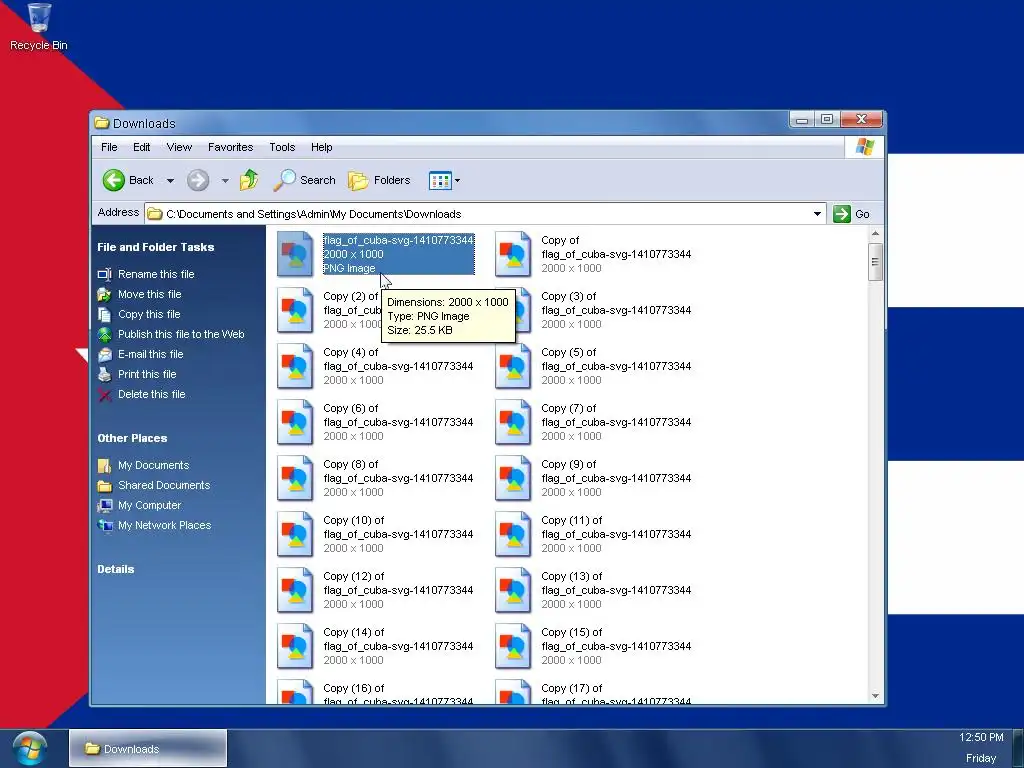Toggle the Folders pane
This screenshot has width=1024, height=768.
[379, 180]
